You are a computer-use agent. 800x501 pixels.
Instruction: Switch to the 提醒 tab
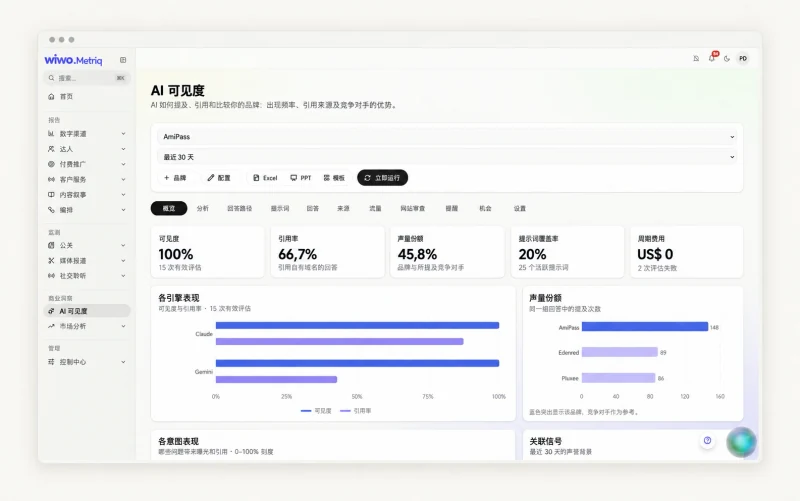[x=452, y=208]
